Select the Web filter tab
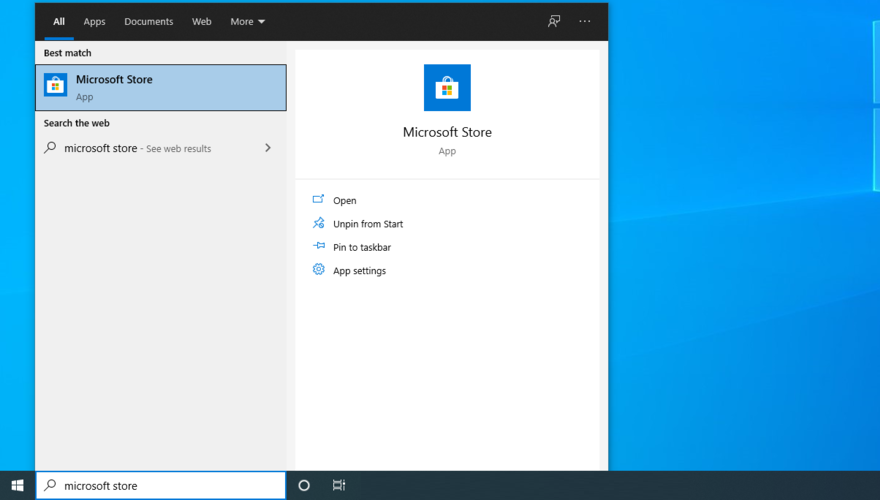Screen dimensions: 880x500 pos(201,21)
